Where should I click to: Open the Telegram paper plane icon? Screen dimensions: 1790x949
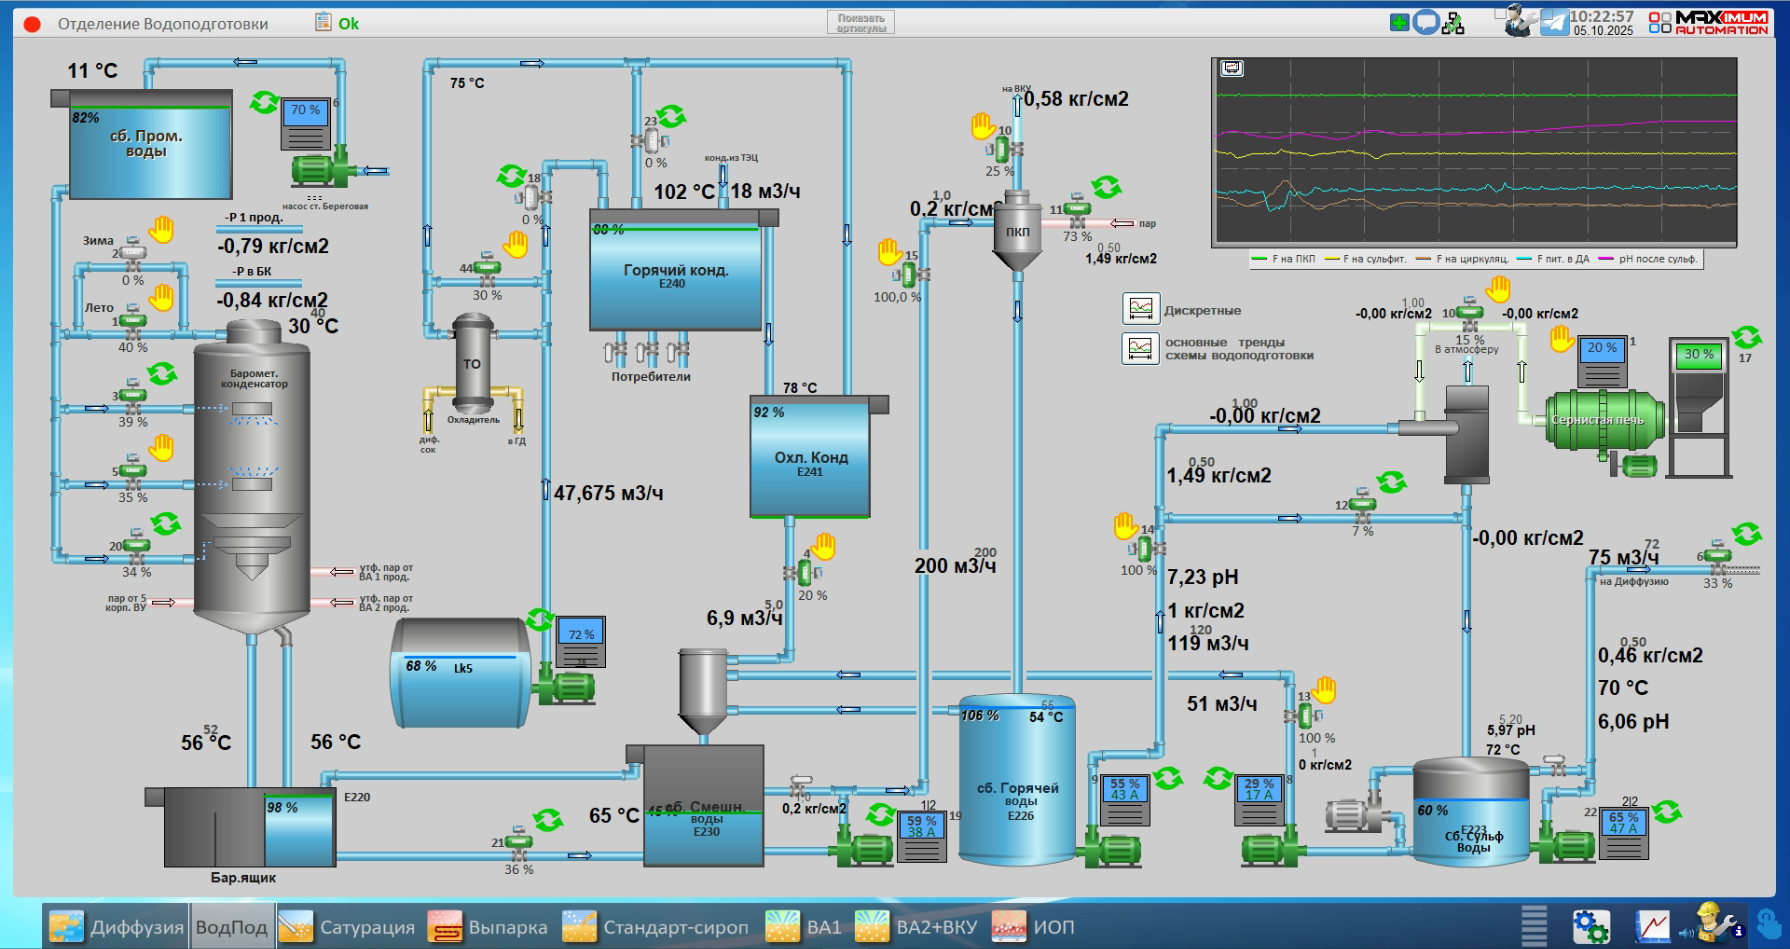(x=1554, y=22)
